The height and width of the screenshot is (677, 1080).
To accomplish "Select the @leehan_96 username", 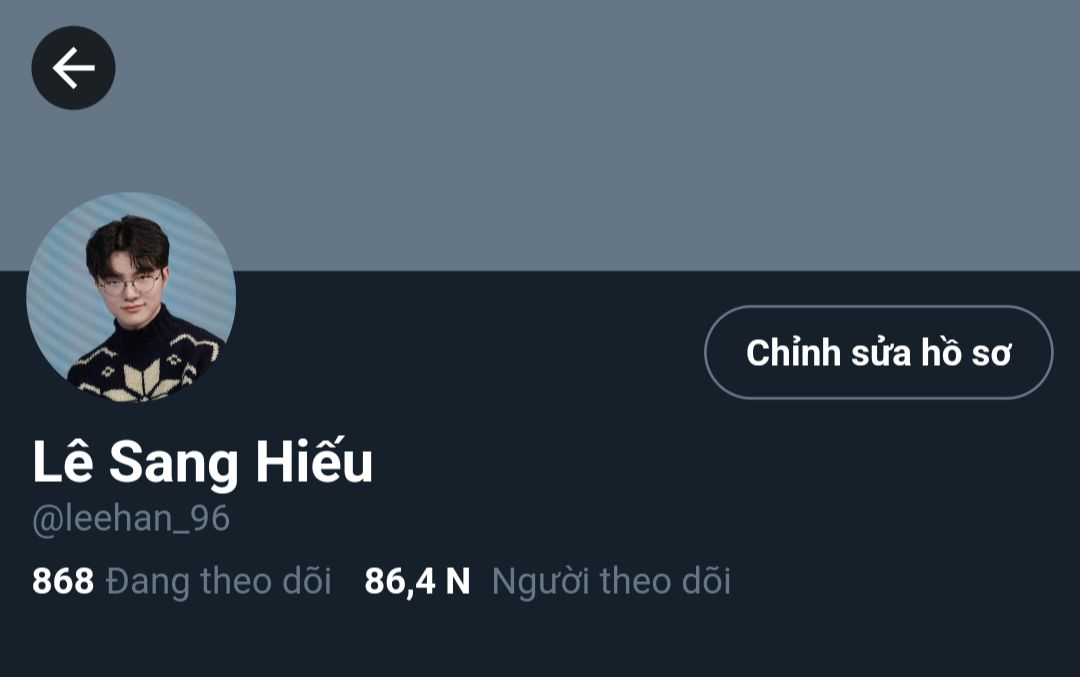I will (x=131, y=518).
